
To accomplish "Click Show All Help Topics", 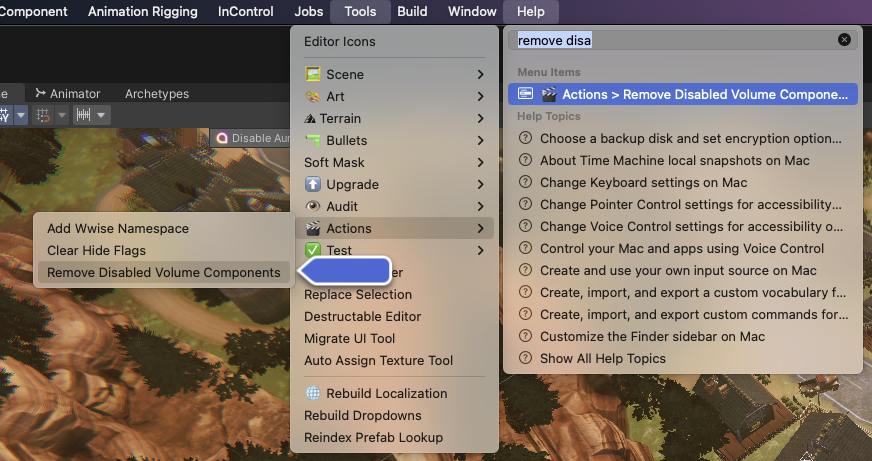I will point(683,358).
